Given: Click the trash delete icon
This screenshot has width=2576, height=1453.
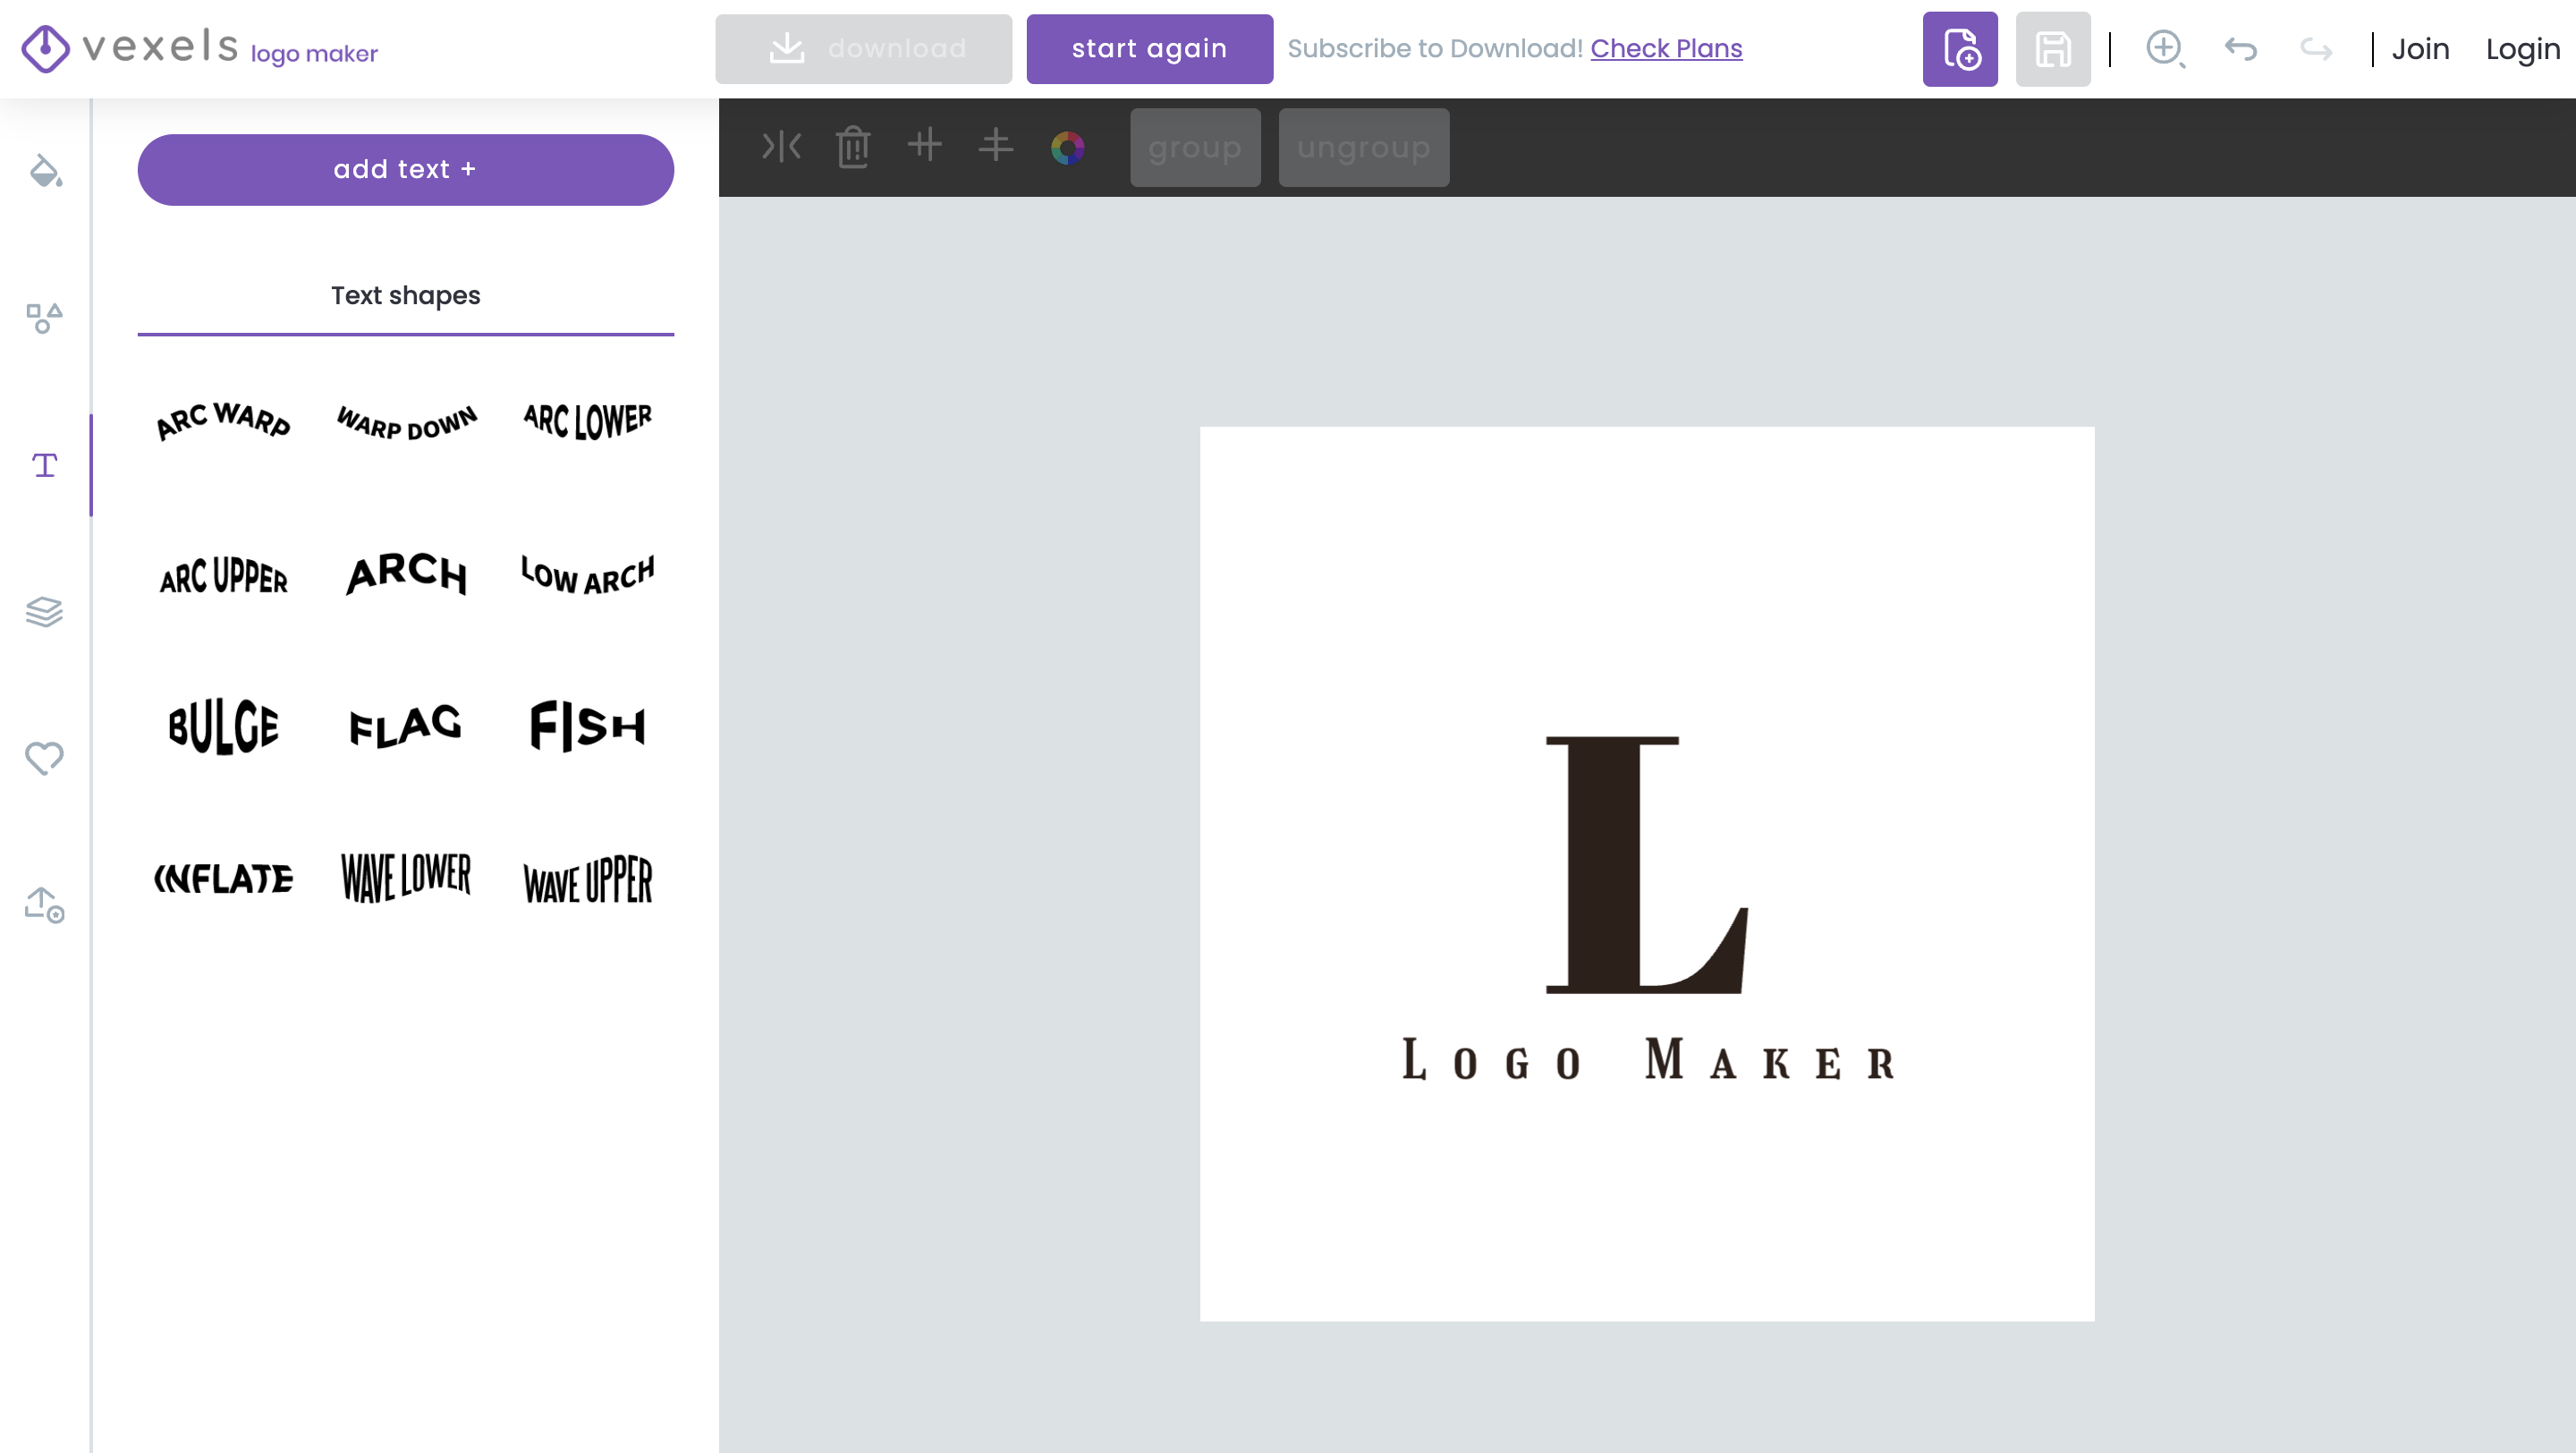Looking at the screenshot, I should pos(853,147).
